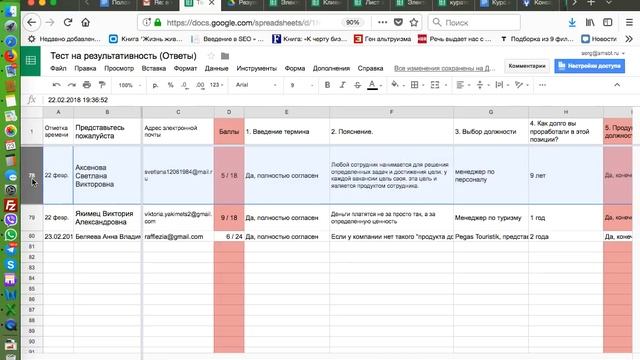
Task: Click the Поиск search field
Action: click(x=474, y=22)
